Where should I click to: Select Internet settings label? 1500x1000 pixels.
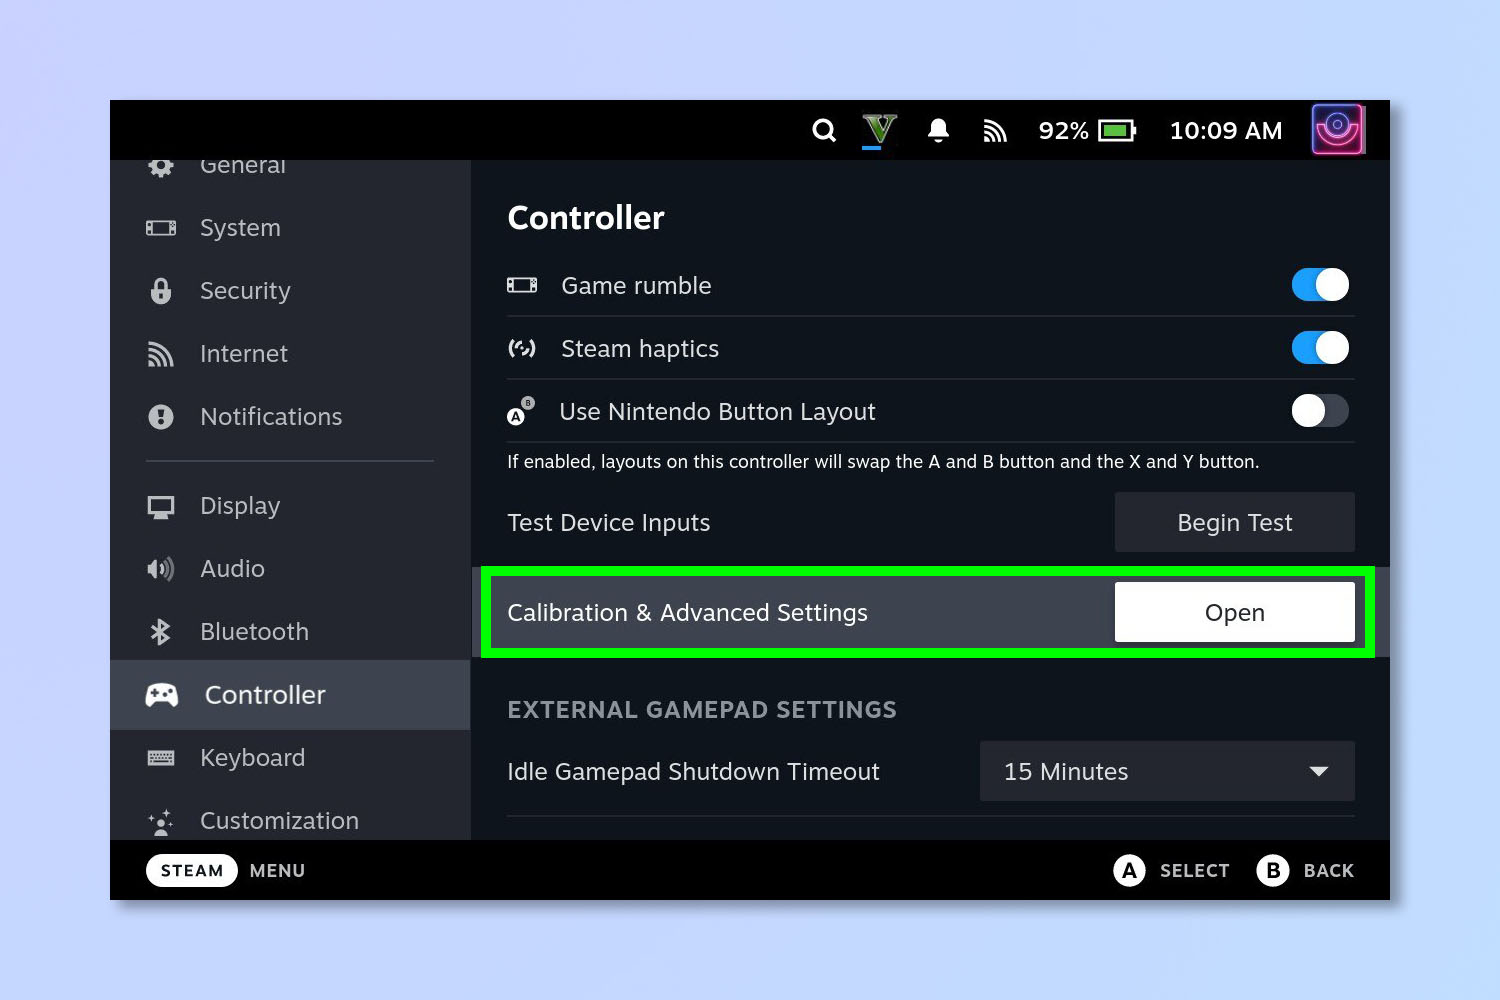[244, 354]
